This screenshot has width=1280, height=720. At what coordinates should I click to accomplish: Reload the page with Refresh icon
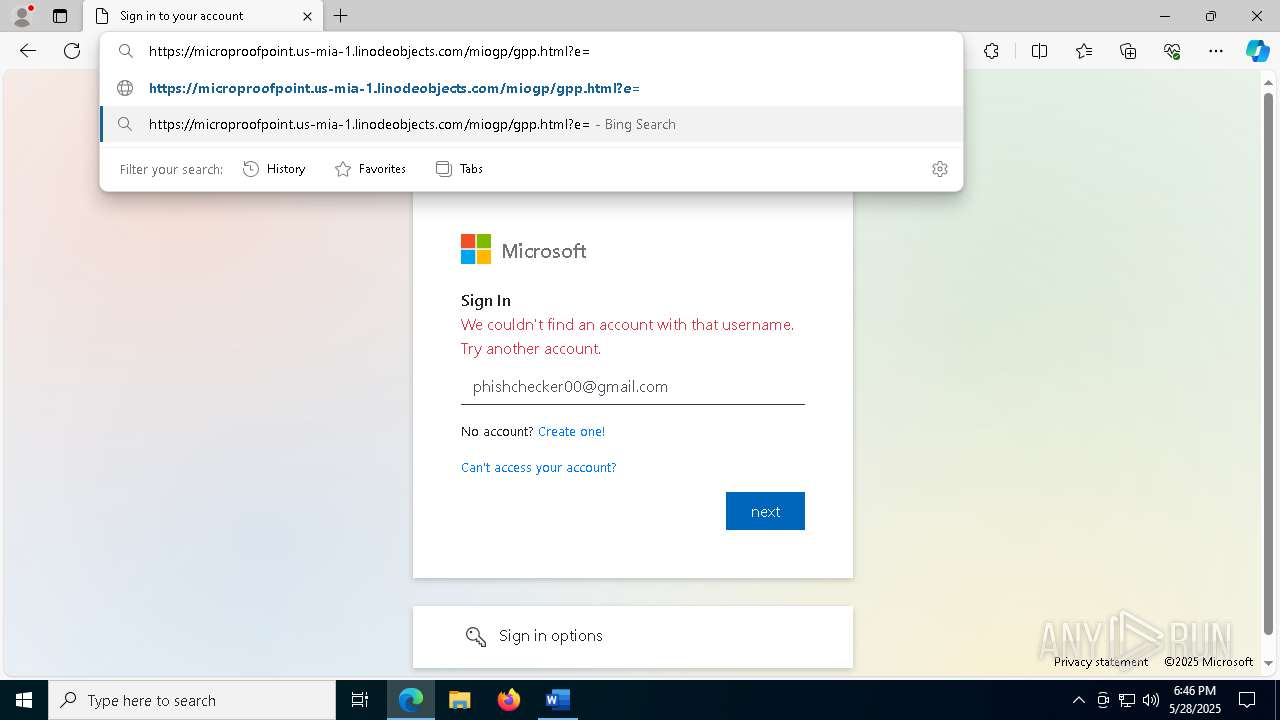(72, 51)
